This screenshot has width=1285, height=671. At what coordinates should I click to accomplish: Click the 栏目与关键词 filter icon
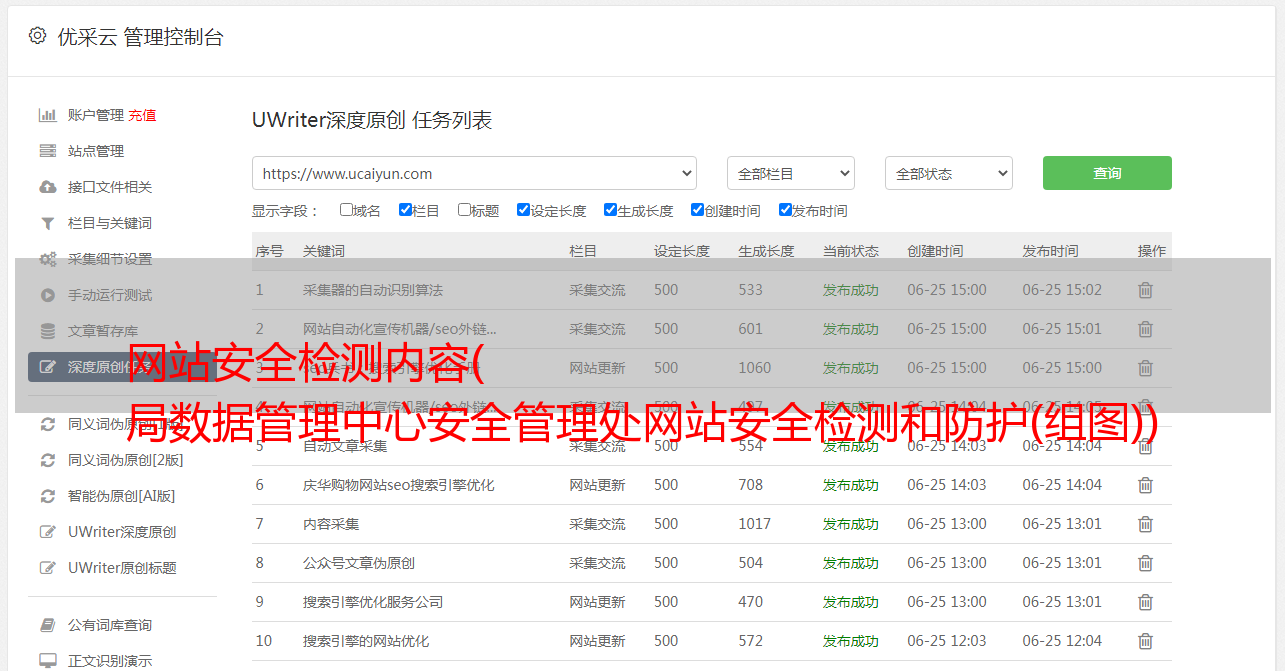(47, 223)
